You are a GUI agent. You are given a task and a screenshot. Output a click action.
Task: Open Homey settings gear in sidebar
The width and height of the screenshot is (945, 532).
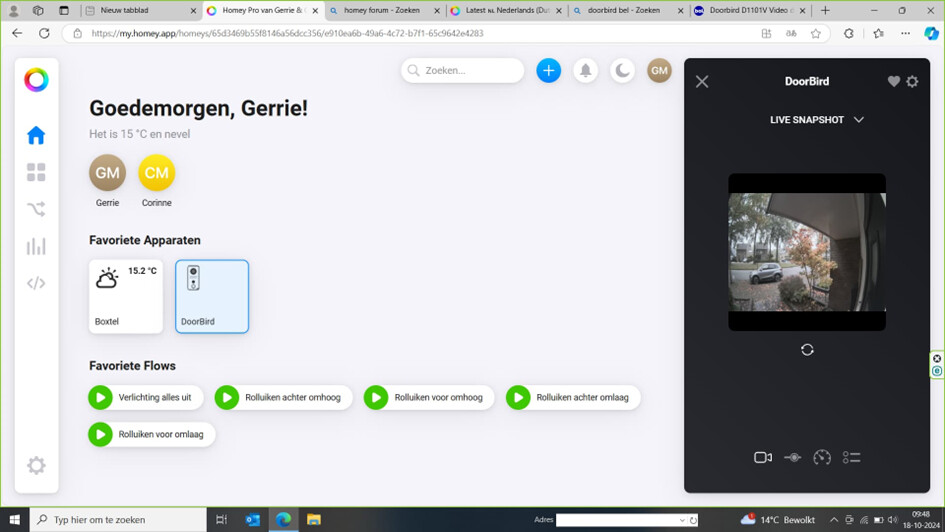point(36,465)
